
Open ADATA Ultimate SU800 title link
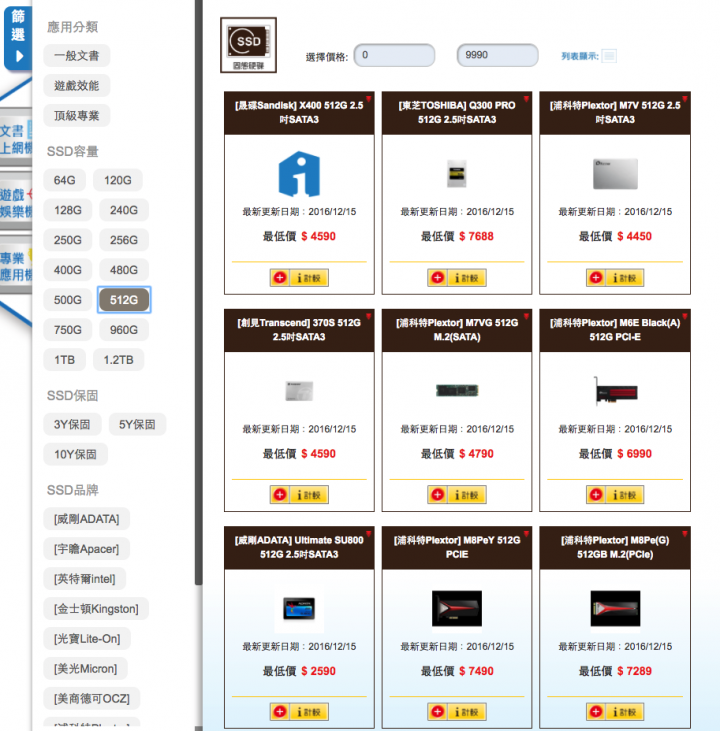pyautogui.click(x=299, y=547)
